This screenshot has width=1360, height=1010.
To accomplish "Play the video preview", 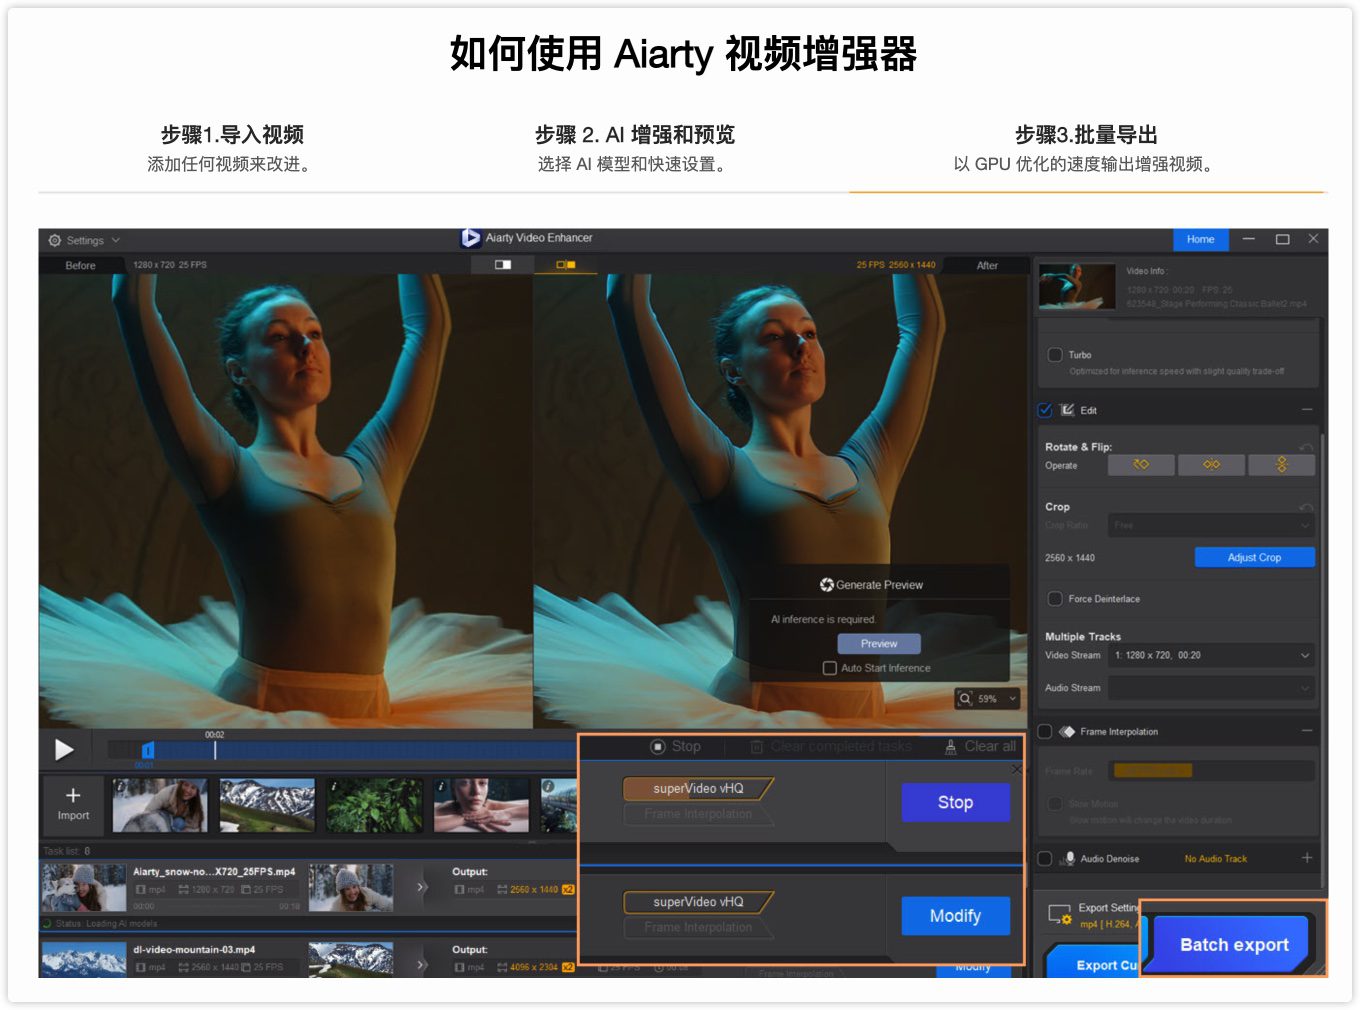I will pos(64,750).
